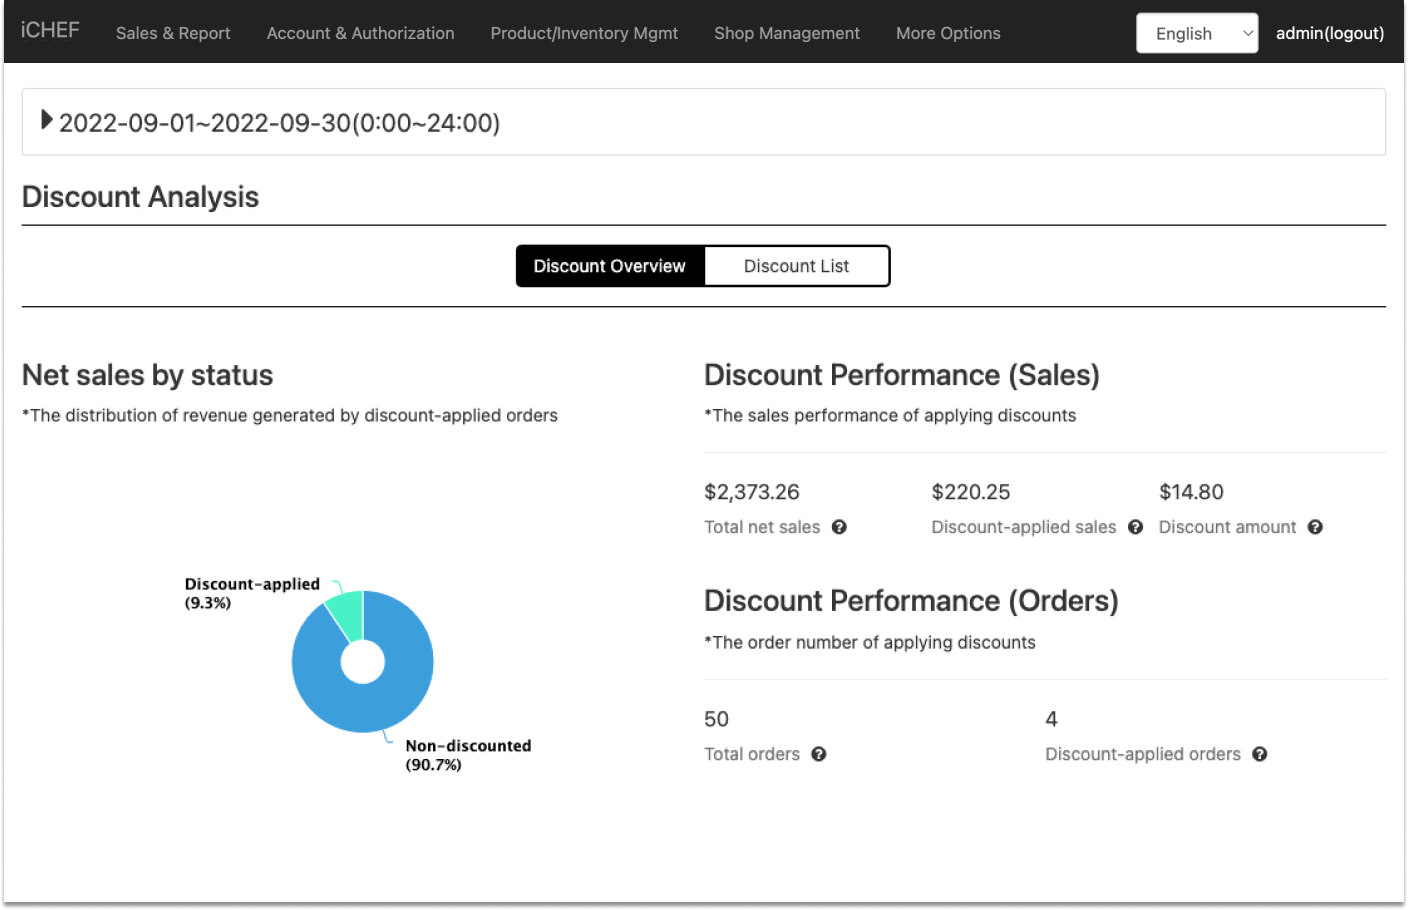Click the Non-discounted (90.7%) chart label
Image resolution: width=1408 pixels, height=910 pixels.
click(x=467, y=755)
